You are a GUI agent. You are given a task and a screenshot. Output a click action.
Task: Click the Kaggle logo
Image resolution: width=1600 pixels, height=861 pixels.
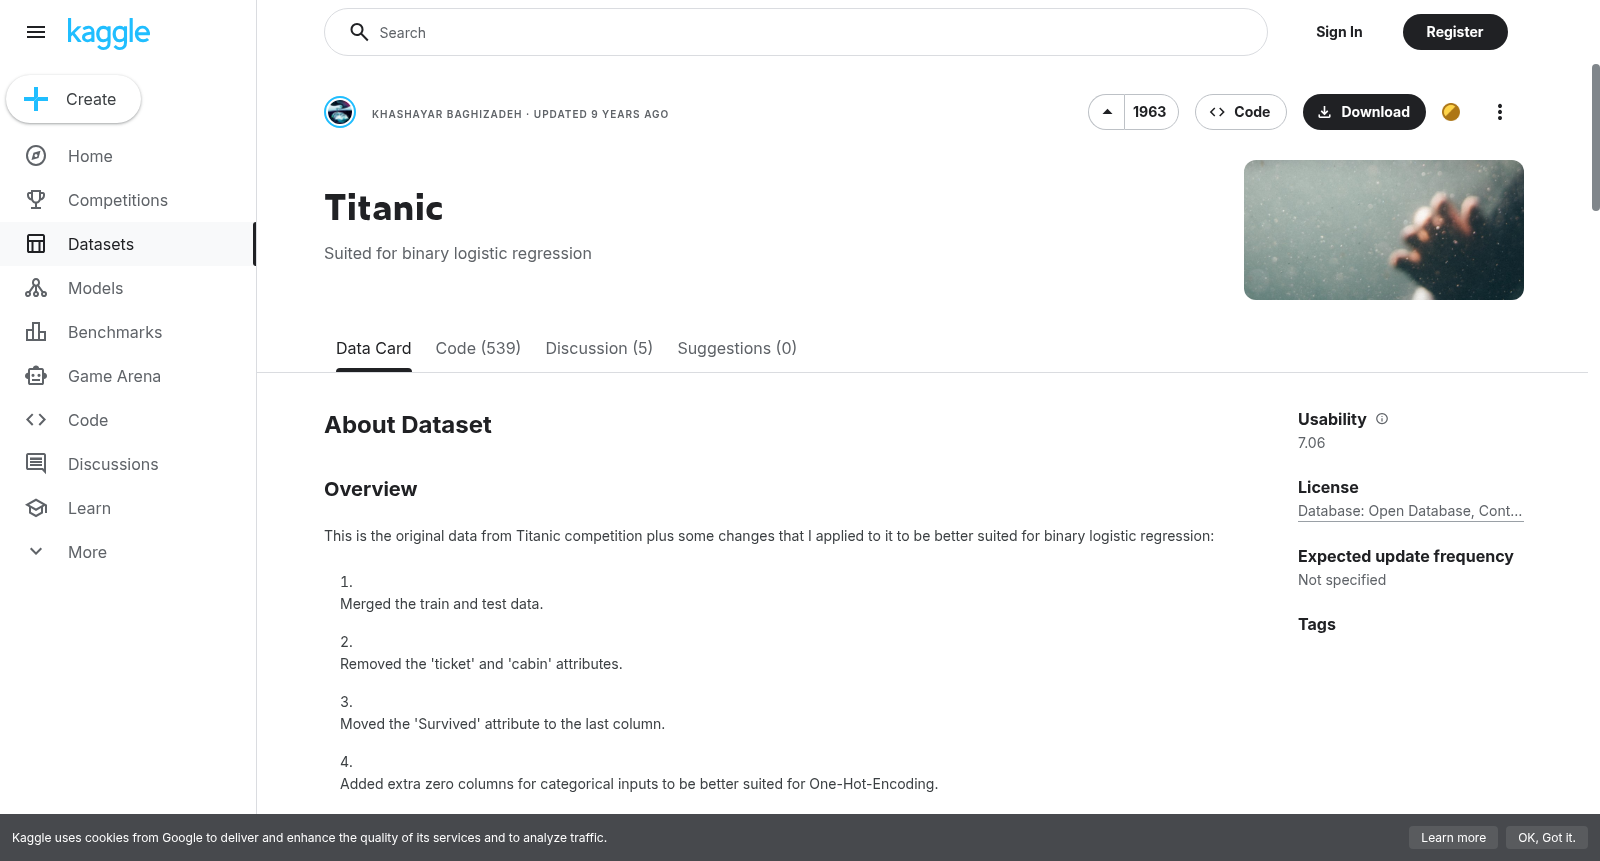coord(108,33)
